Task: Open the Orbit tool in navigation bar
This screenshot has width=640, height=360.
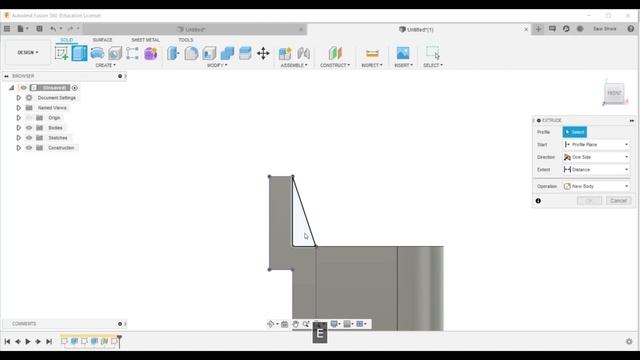Action: [271, 324]
